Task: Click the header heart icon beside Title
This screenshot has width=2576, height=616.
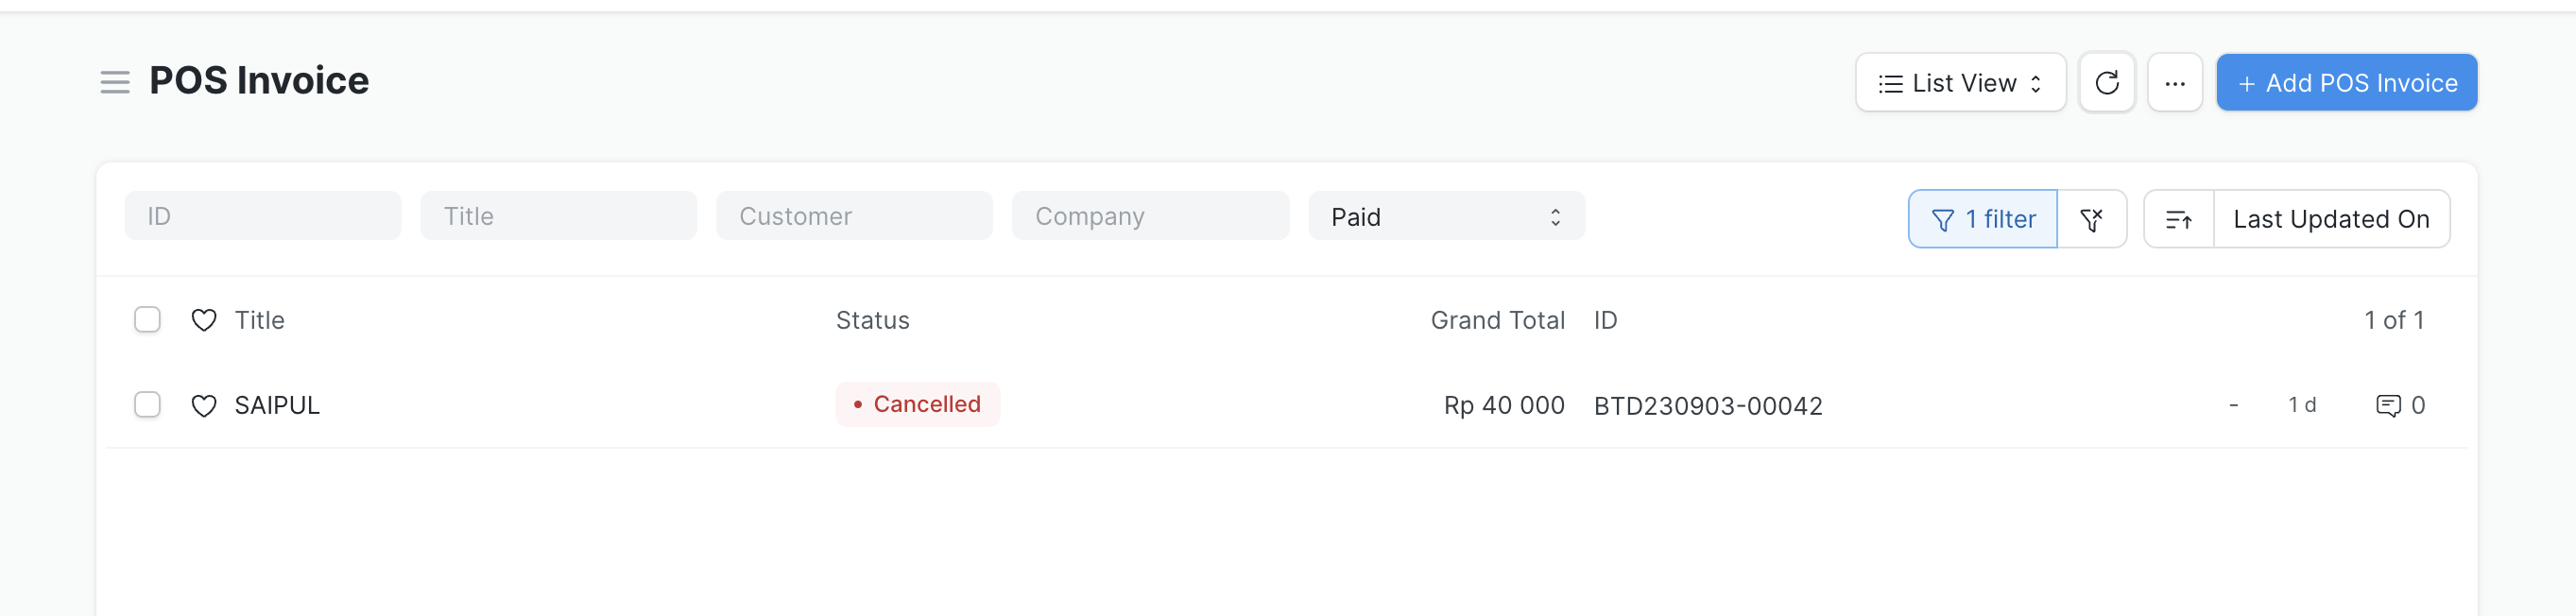Action: click(x=204, y=320)
